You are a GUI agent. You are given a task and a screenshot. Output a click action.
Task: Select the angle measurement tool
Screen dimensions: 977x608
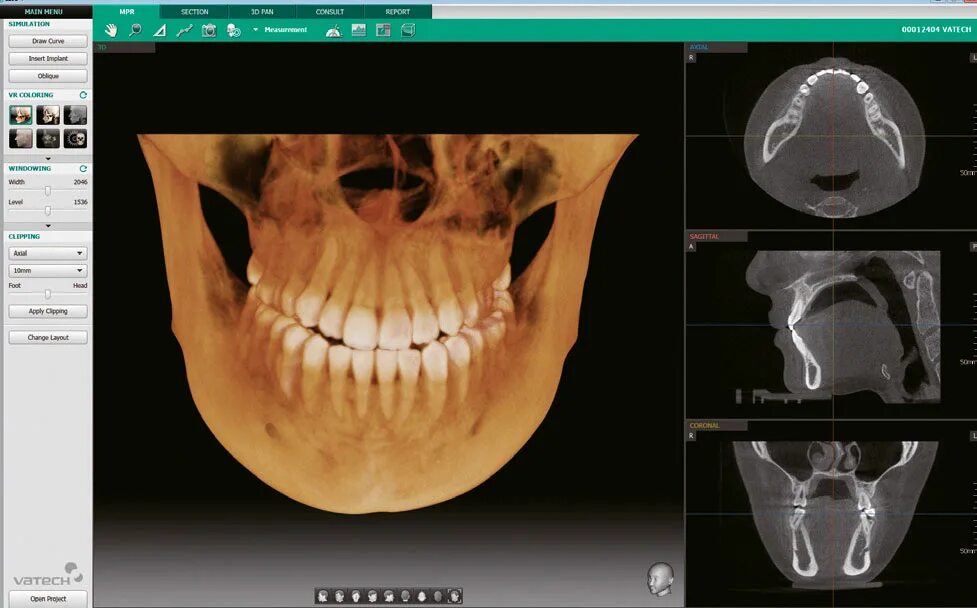[160, 31]
